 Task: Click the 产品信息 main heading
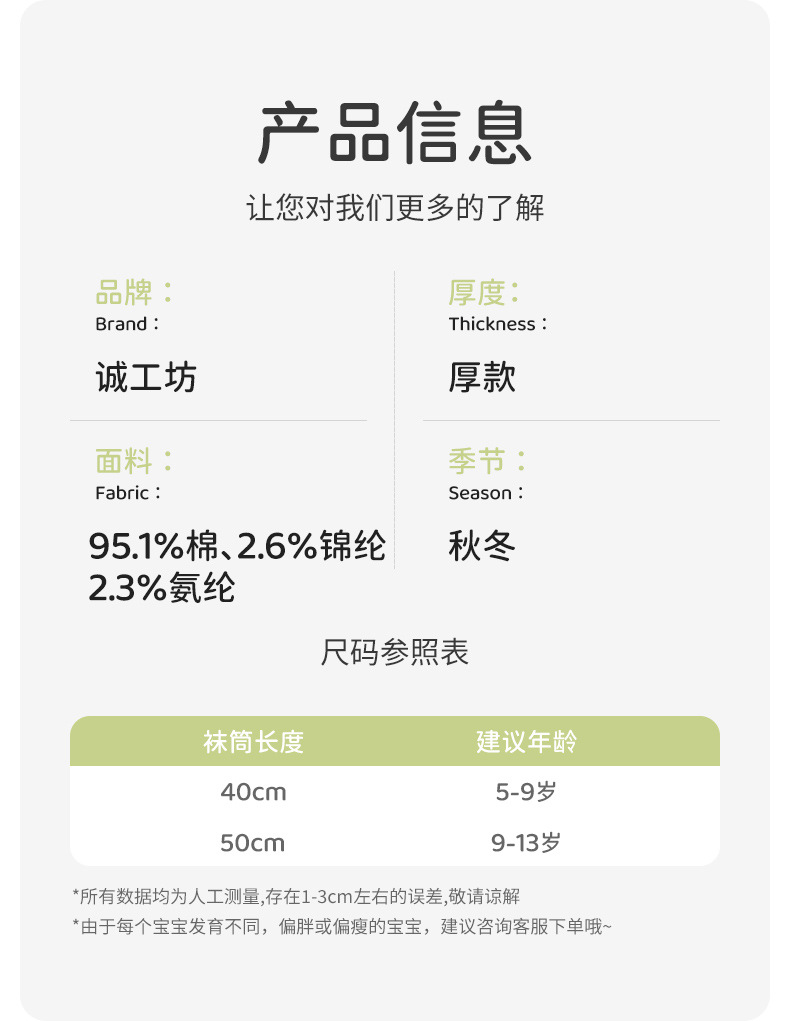pos(395,135)
